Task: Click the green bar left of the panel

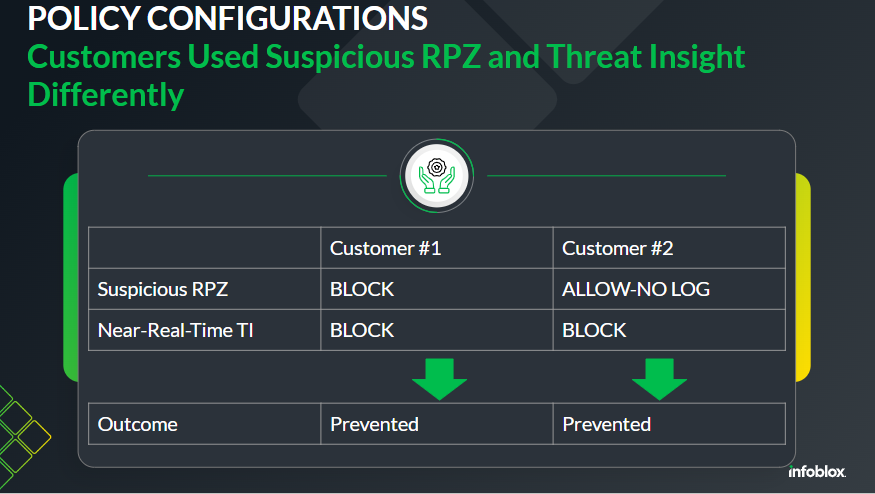Action: pos(70,277)
